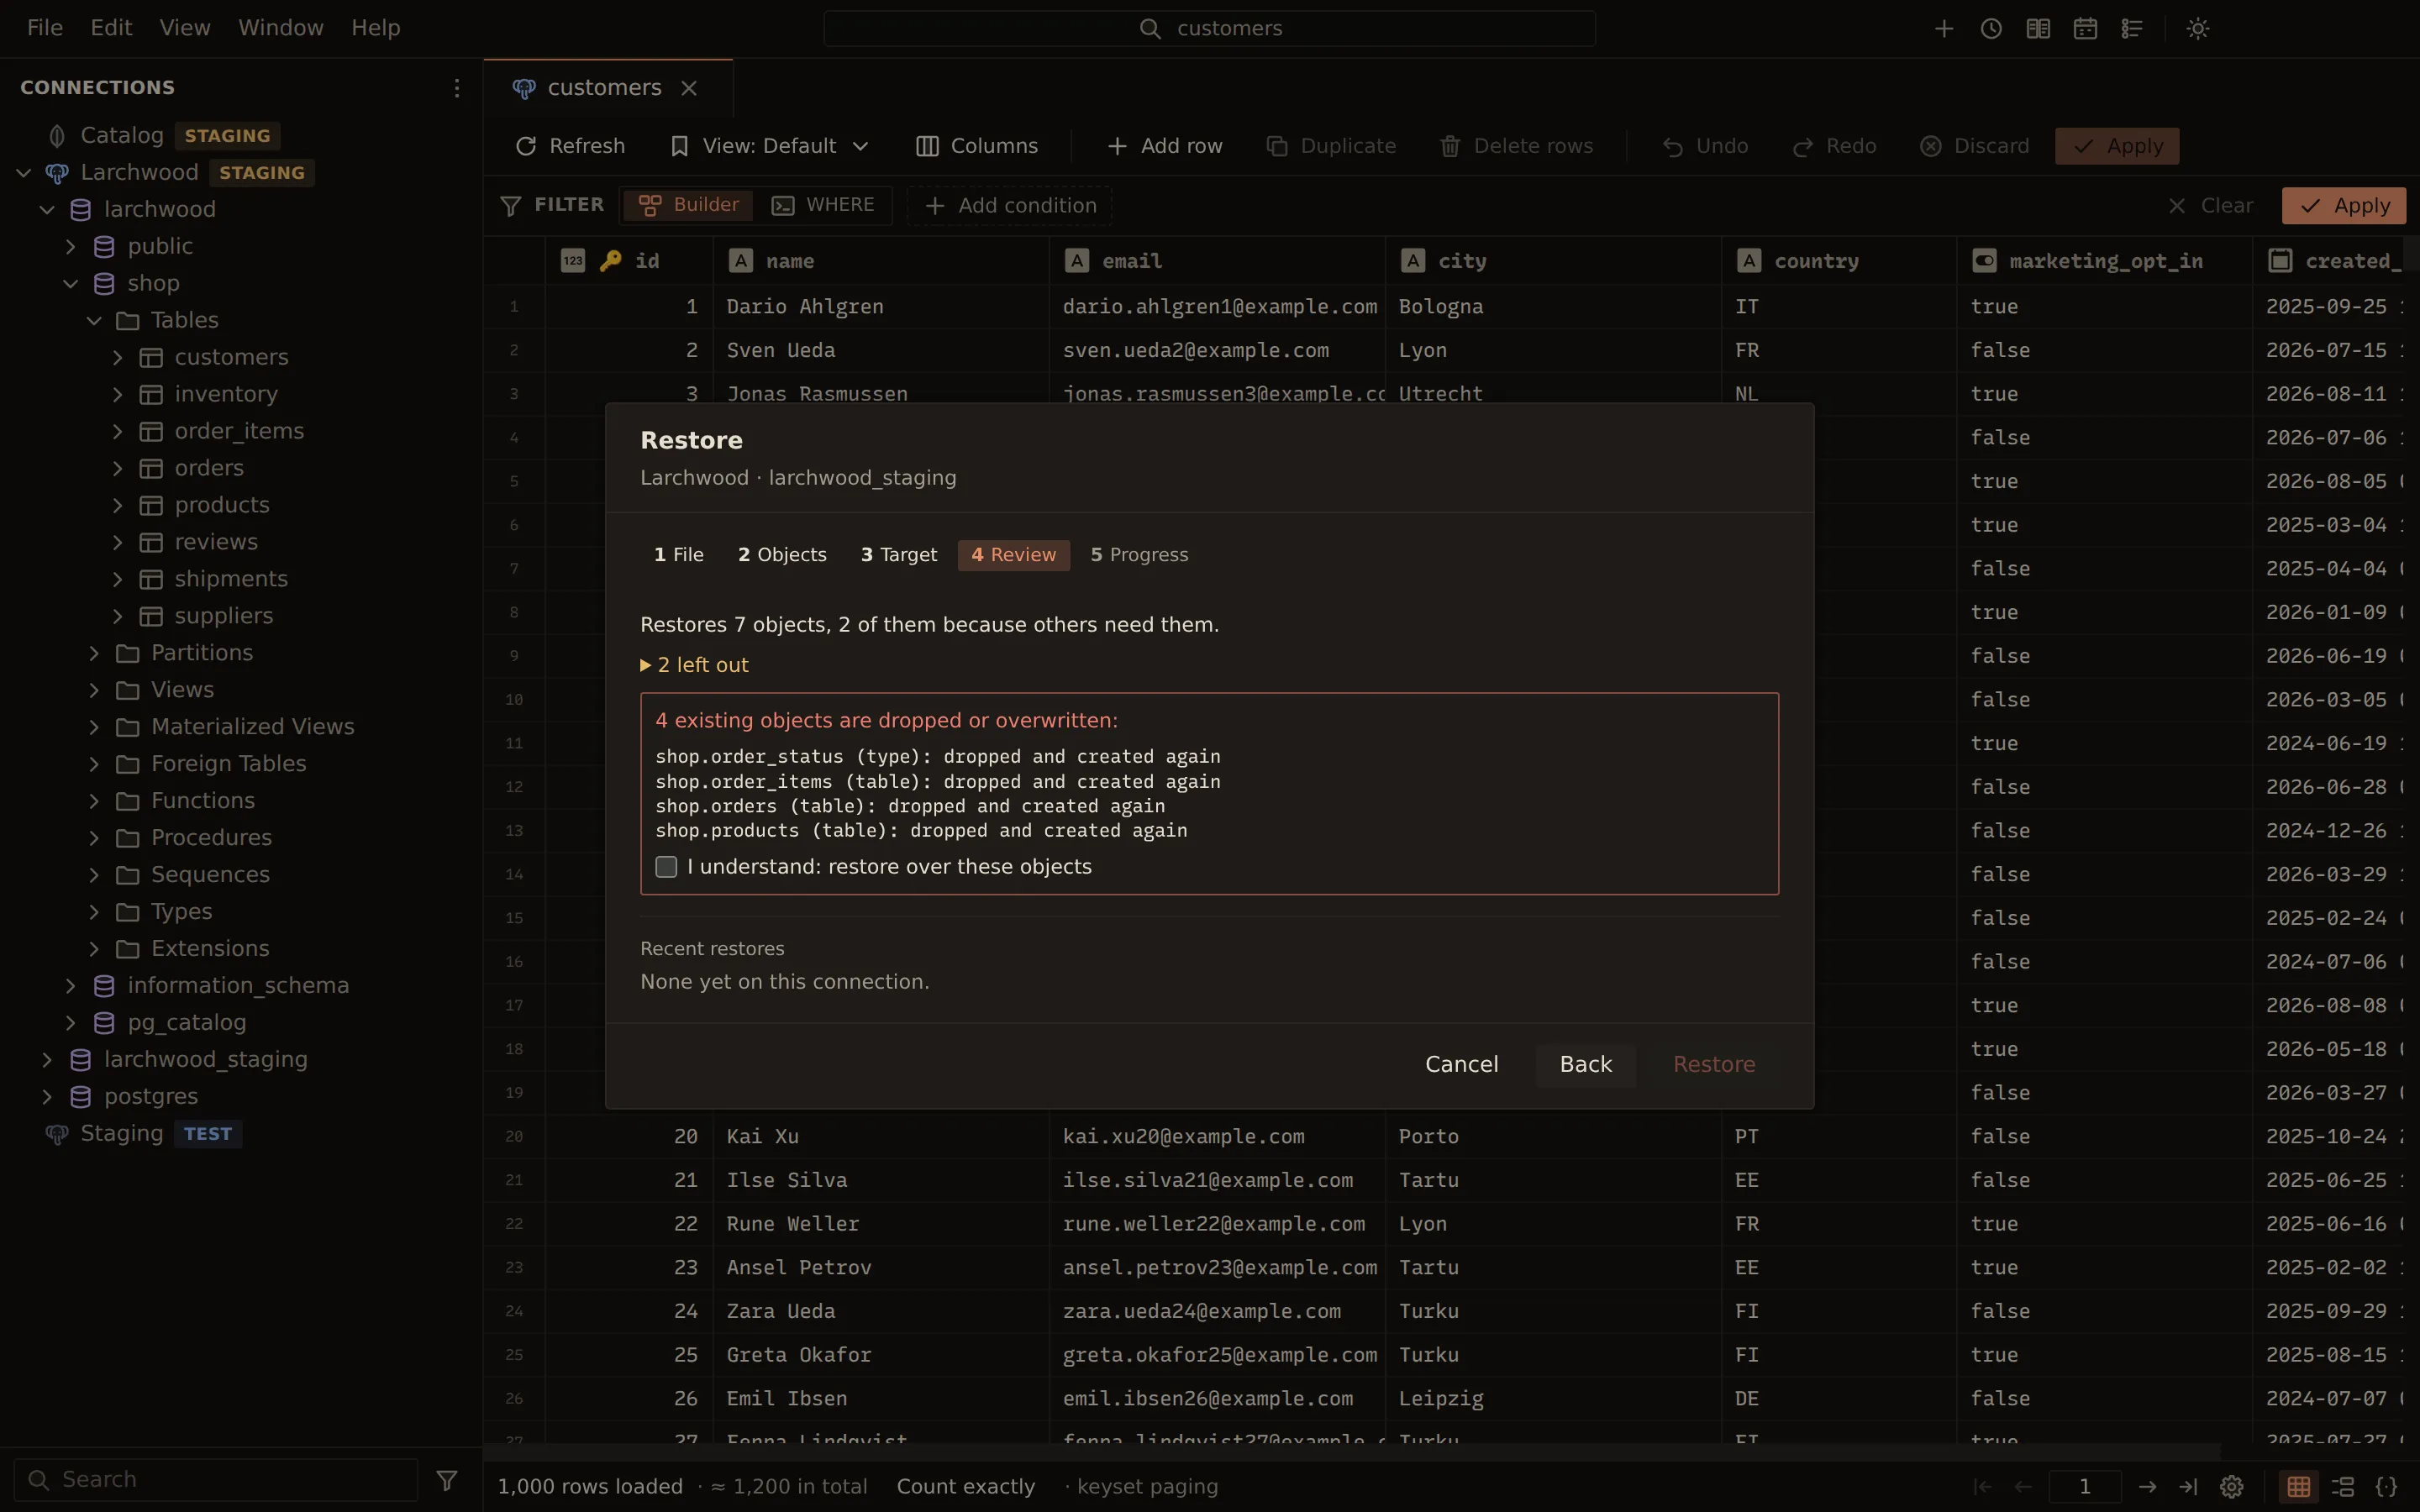Focus the top 'customers' search box
The height and width of the screenshot is (1512, 2420).
[x=1209, y=29]
